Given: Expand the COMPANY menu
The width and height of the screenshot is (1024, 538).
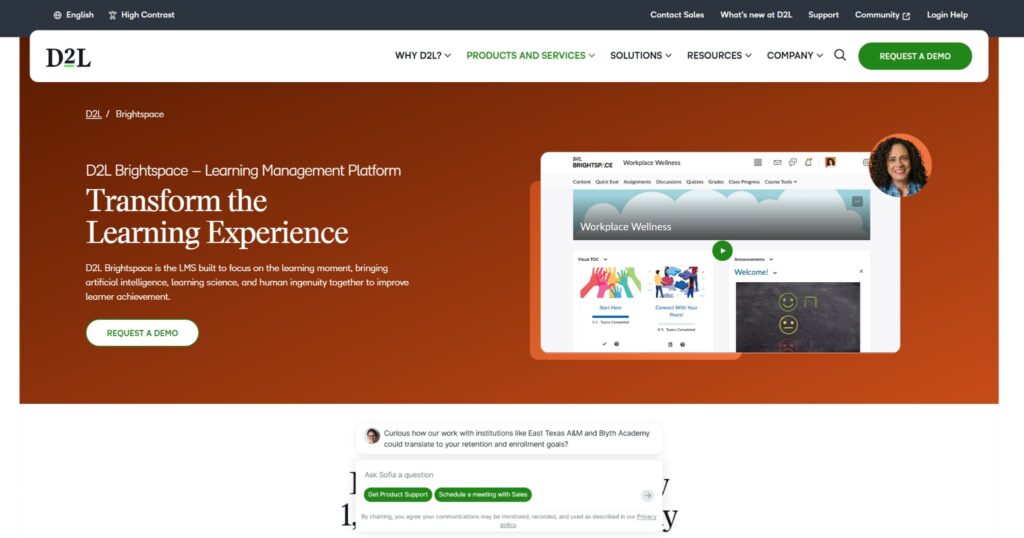Looking at the screenshot, I should click(795, 55).
